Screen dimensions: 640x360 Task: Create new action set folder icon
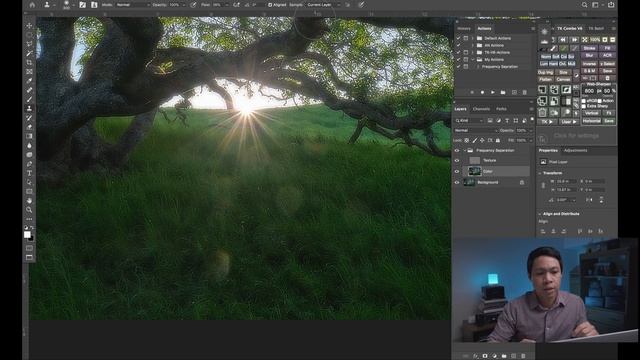pyautogui.click(x=503, y=92)
